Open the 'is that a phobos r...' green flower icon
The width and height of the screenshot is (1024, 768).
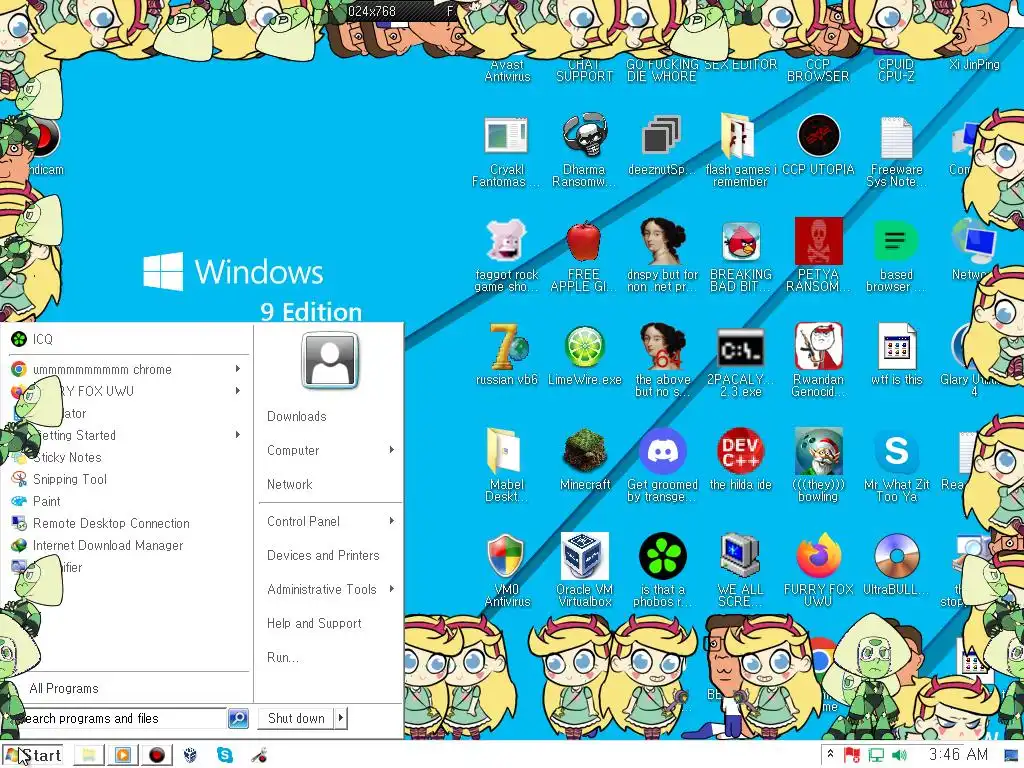click(662, 556)
